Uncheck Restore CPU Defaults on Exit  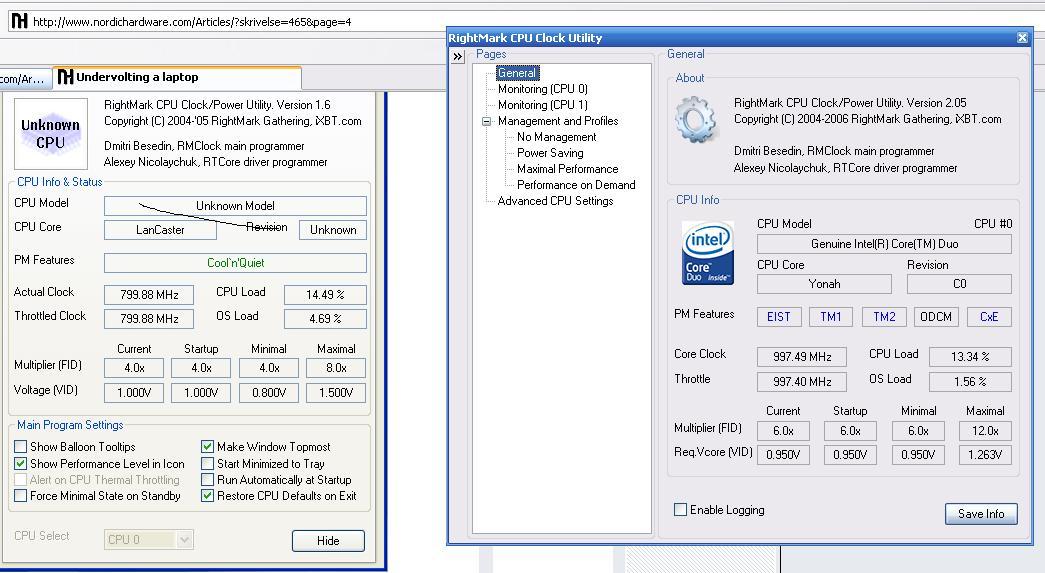[x=207, y=496]
